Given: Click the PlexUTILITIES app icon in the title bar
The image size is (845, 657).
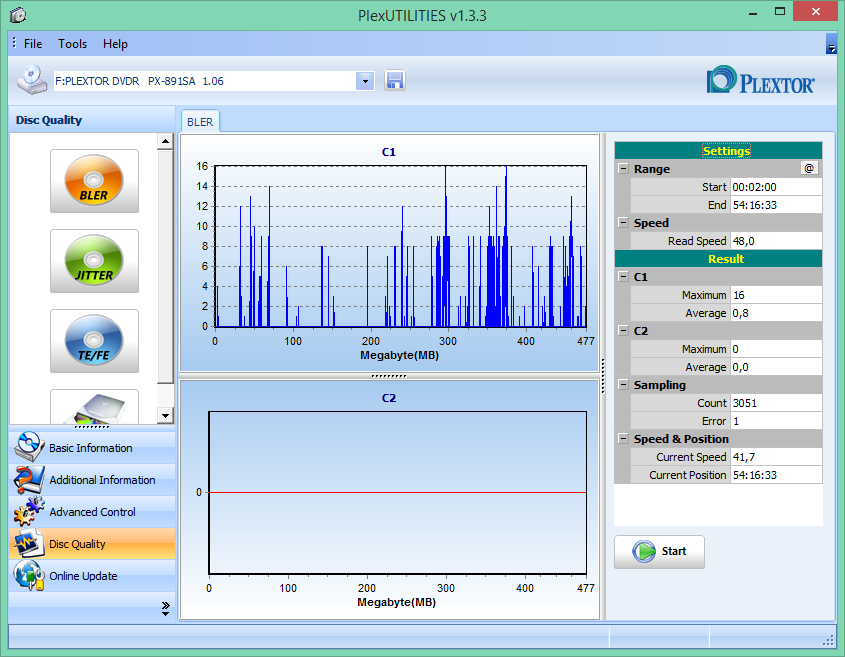Looking at the screenshot, I should tap(18, 15).
